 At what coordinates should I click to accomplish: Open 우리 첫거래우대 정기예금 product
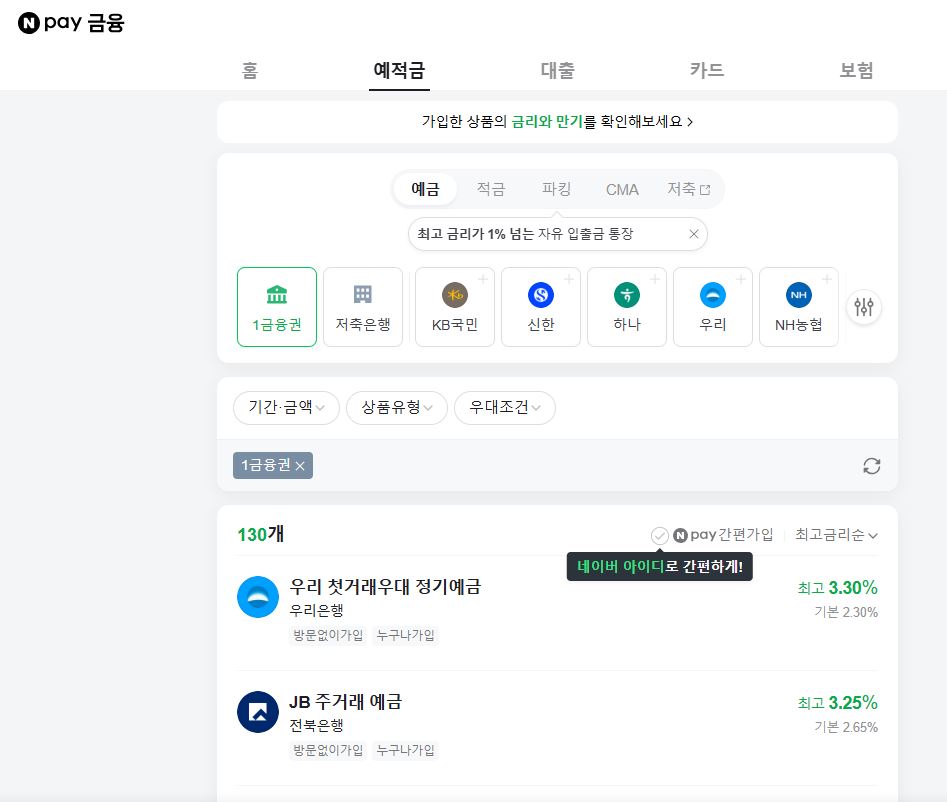(x=385, y=586)
